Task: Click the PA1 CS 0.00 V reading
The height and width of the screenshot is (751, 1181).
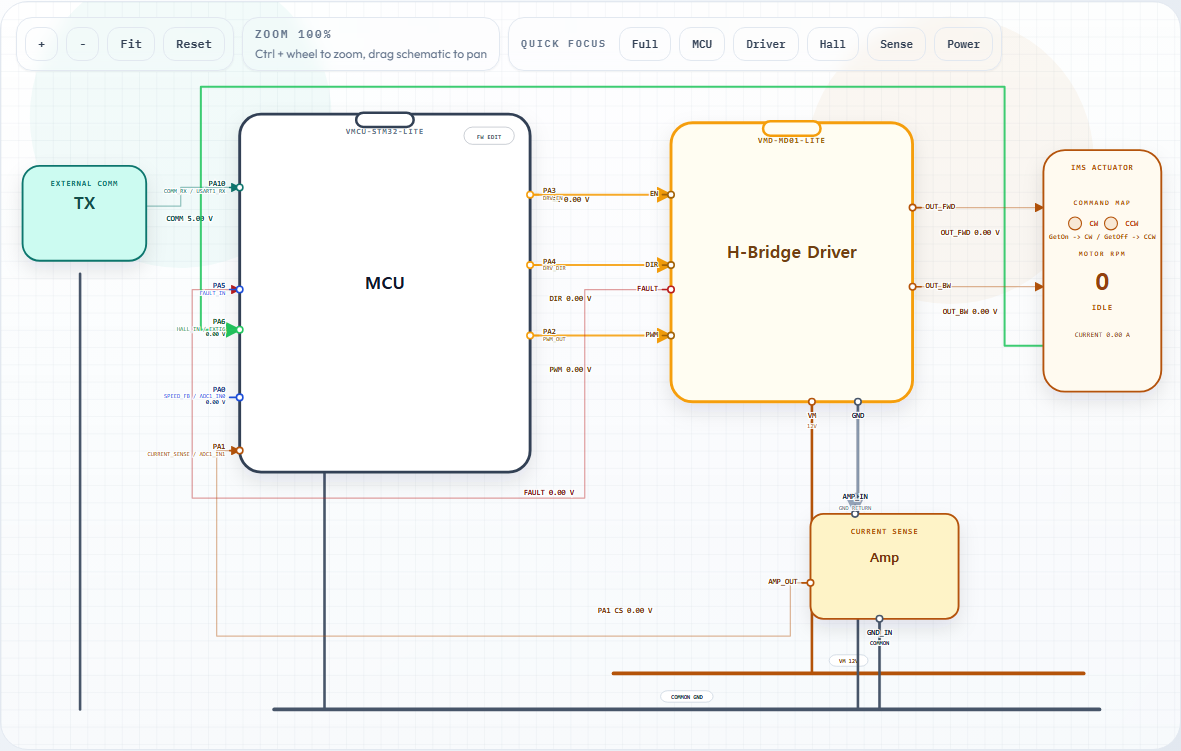Action: [625, 611]
